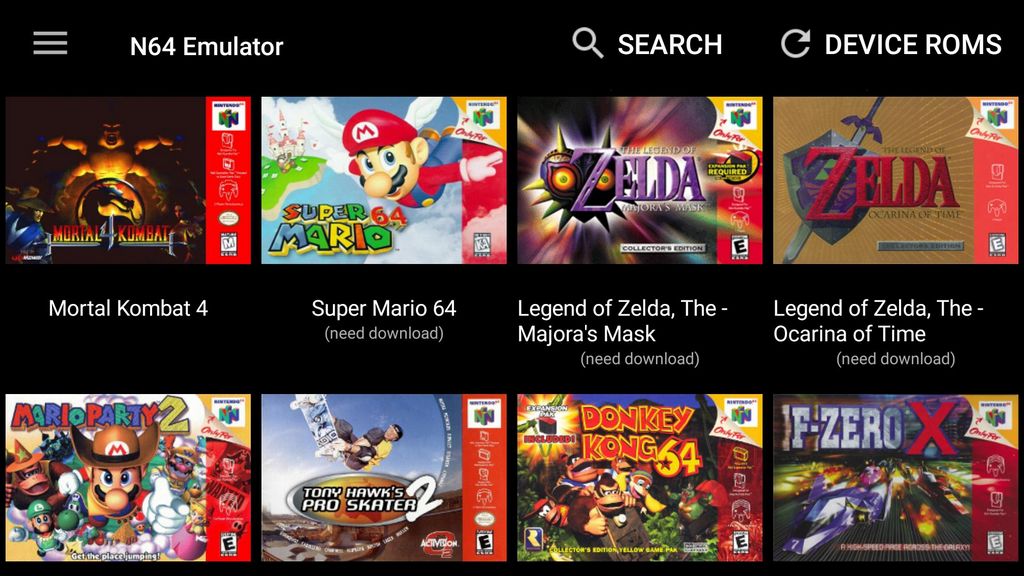Viewport: 1024px width, 576px height.
Task: Click the Super Mario 64 title text
Action: coord(384,308)
